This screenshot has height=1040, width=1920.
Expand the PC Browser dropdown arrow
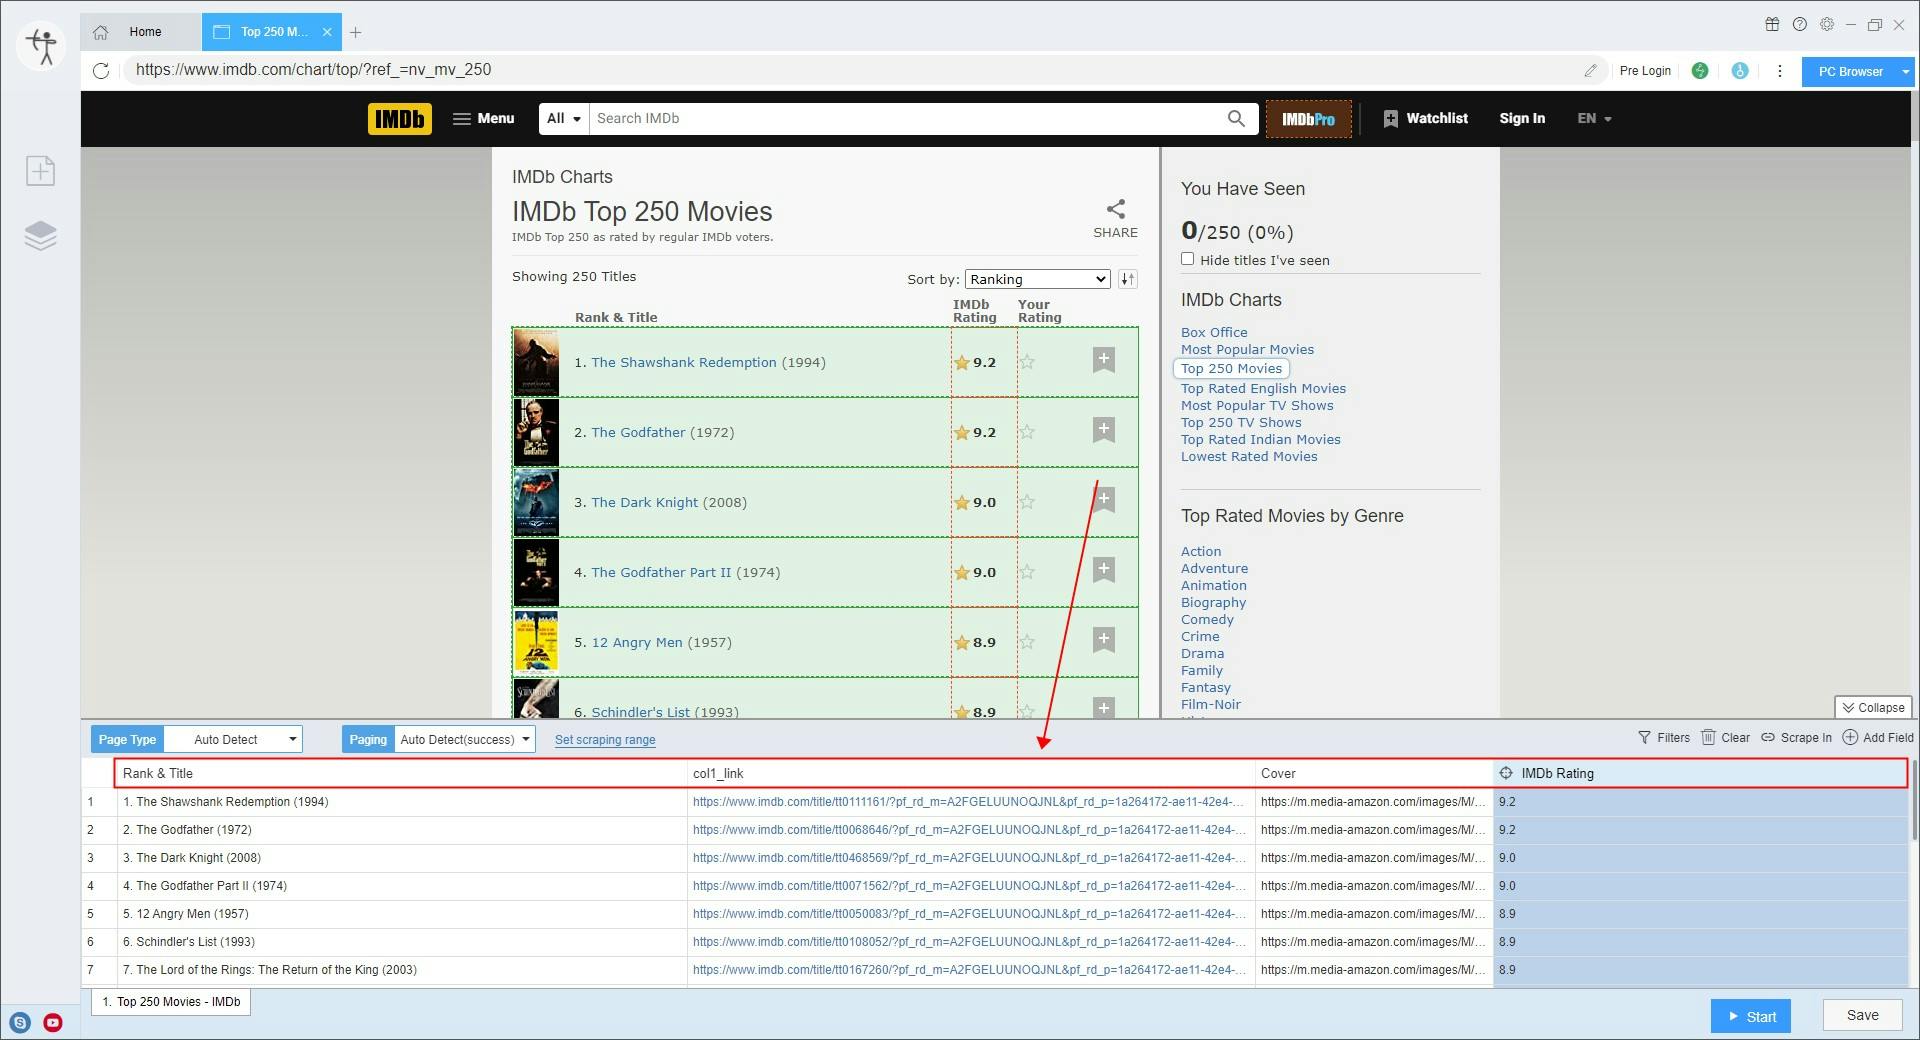pos(1906,72)
